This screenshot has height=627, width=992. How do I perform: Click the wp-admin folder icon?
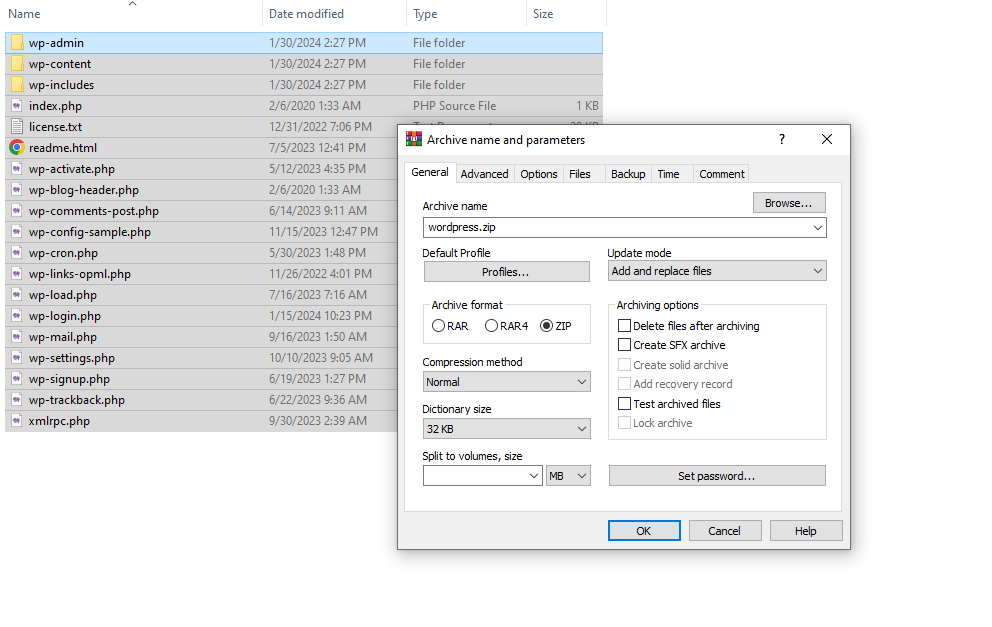[x=17, y=43]
